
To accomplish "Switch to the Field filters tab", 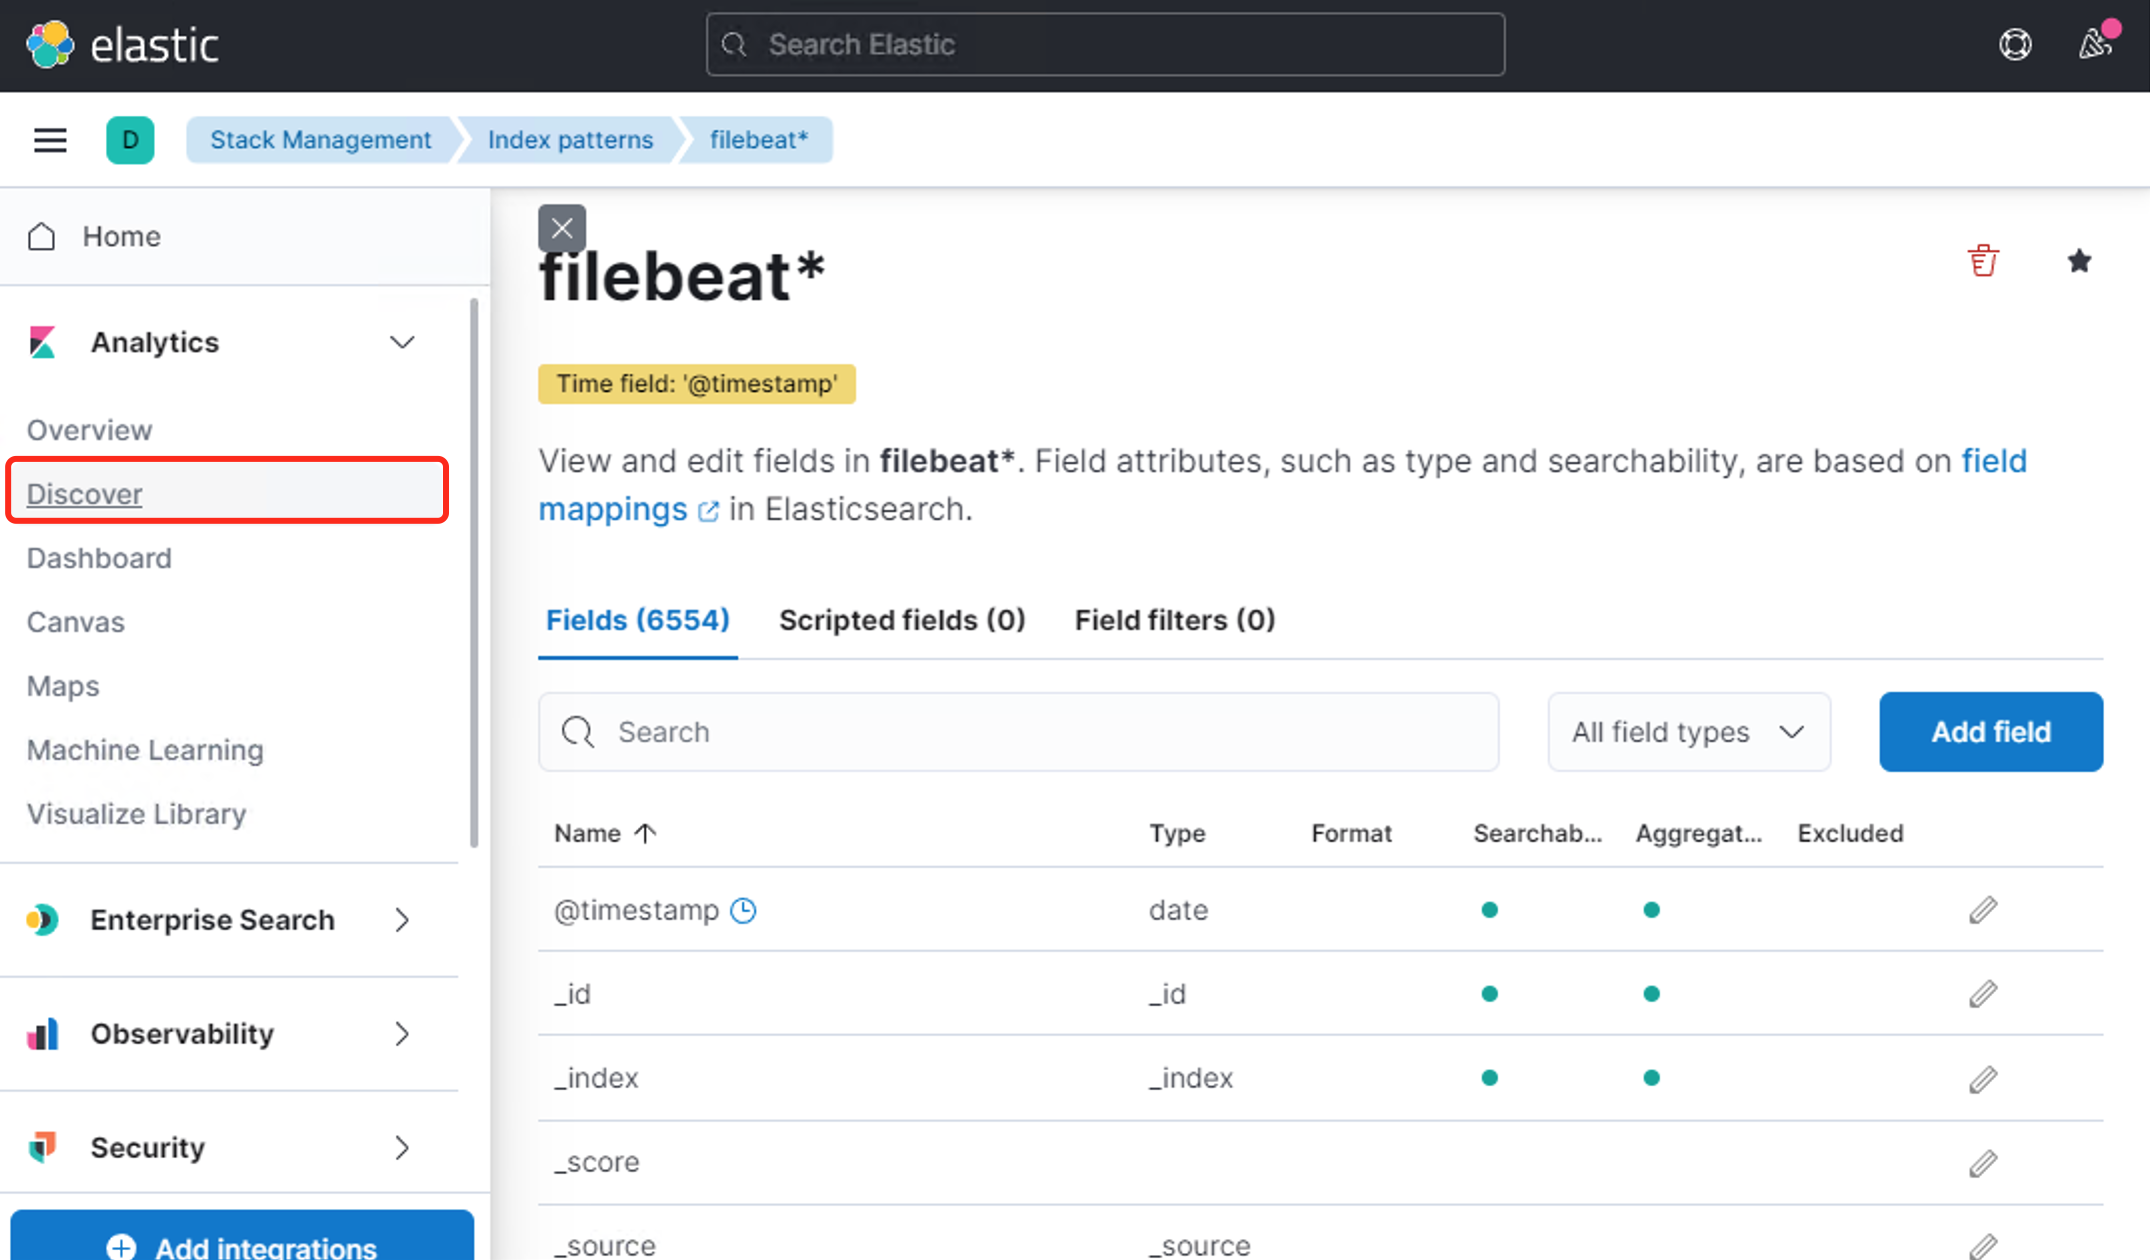I will [1174, 620].
